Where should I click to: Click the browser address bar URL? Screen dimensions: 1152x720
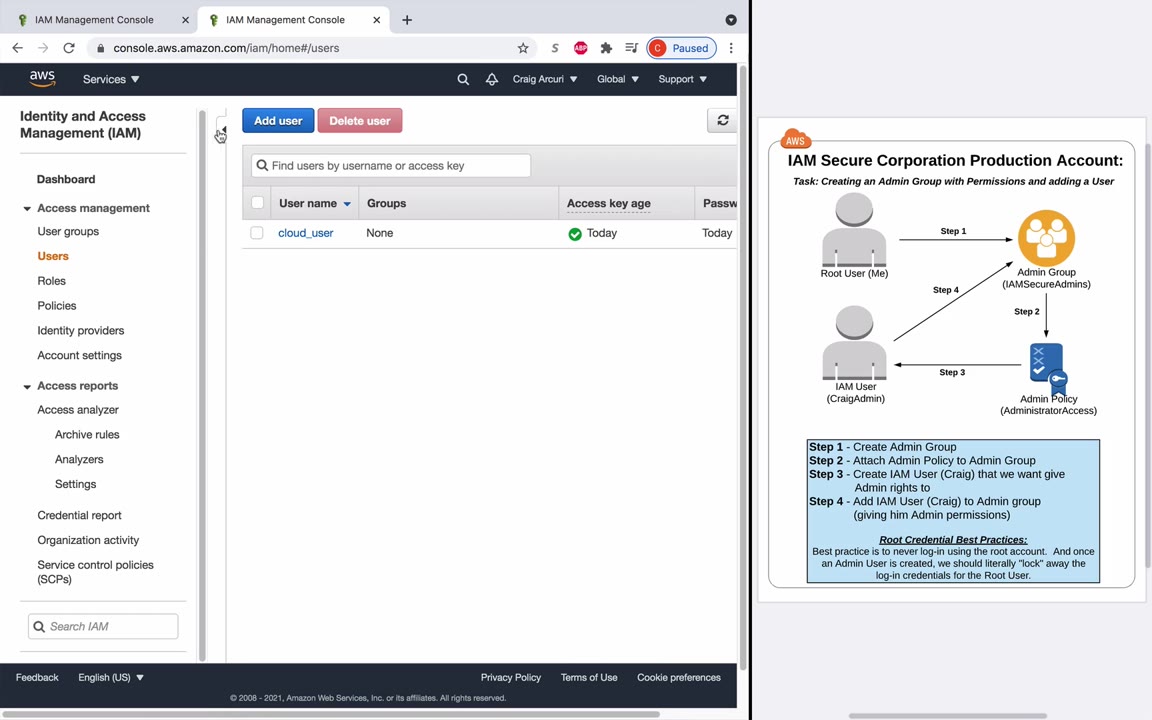point(226,48)
